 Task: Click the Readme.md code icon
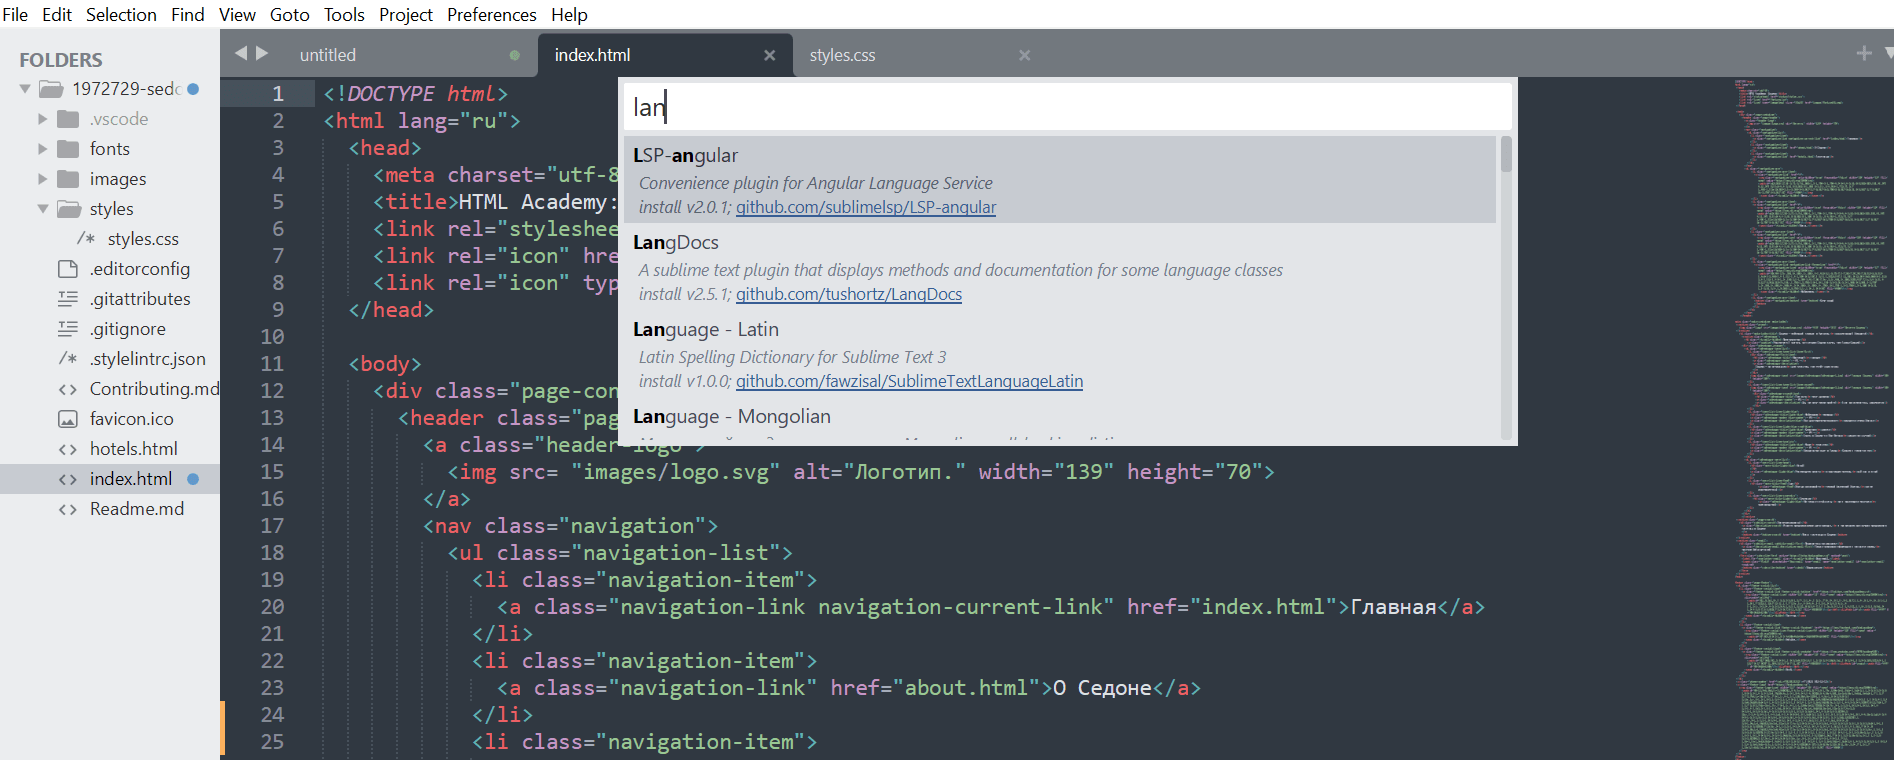pos(68,509)
